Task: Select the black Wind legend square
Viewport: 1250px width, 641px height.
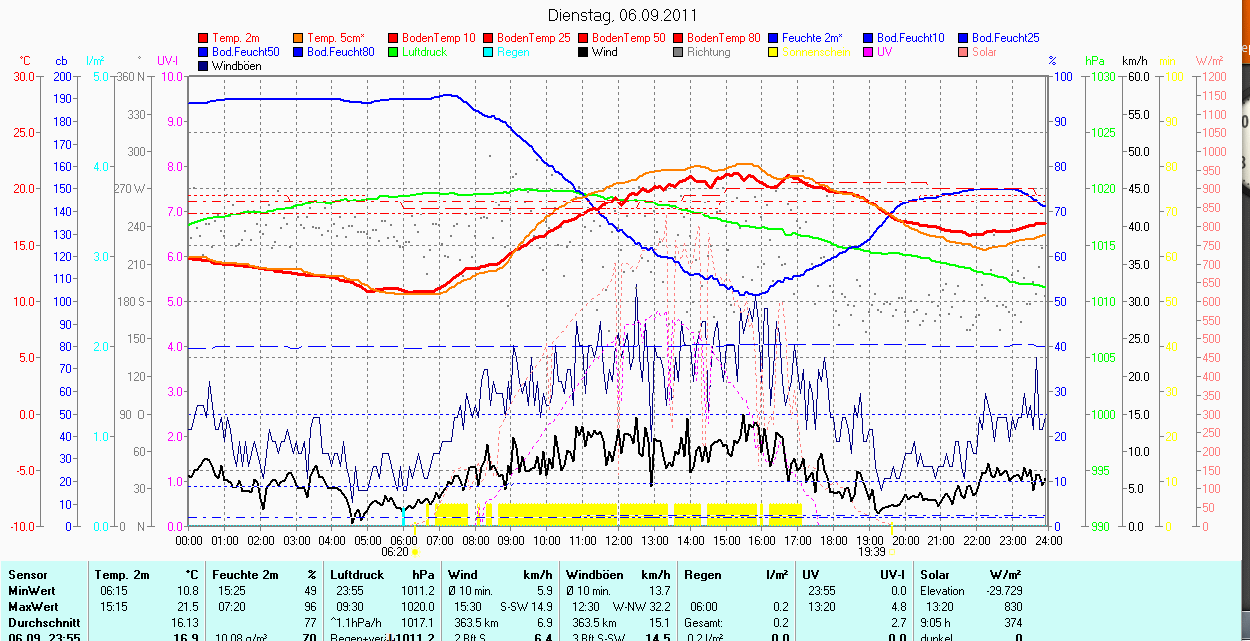Action: (582, 52)
